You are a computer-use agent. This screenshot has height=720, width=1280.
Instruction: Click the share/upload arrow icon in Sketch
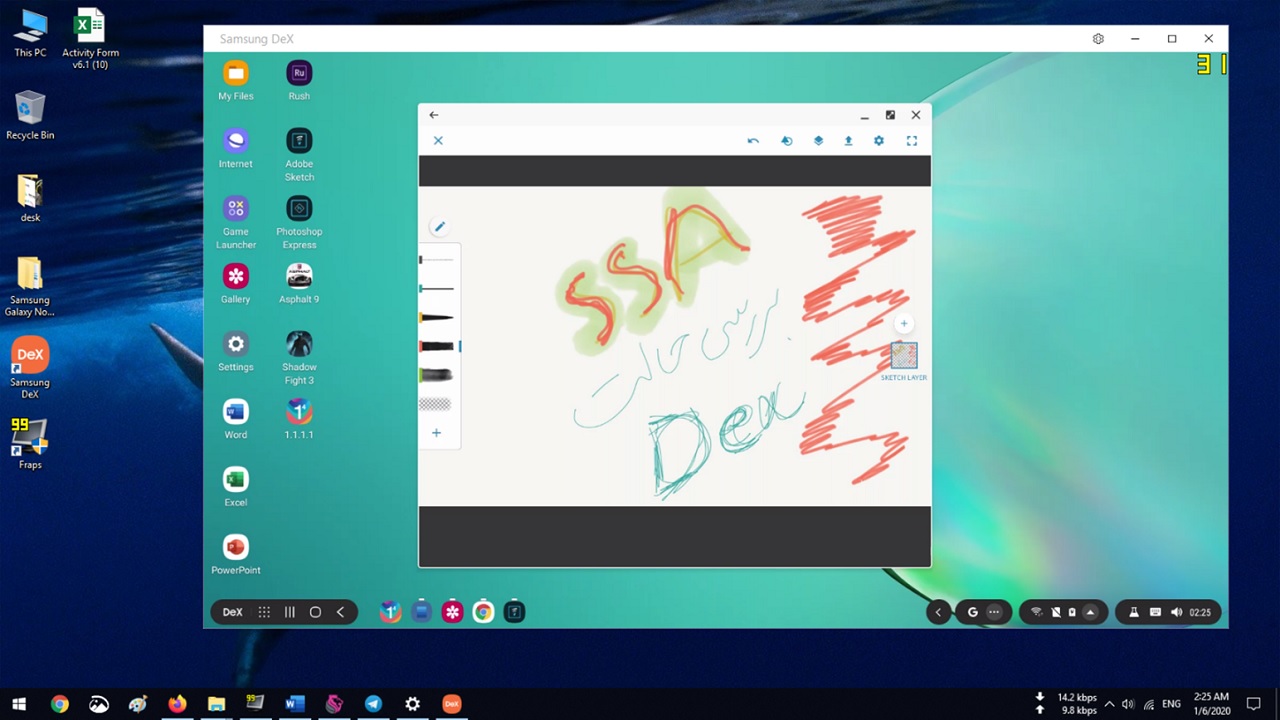[848, 141]
